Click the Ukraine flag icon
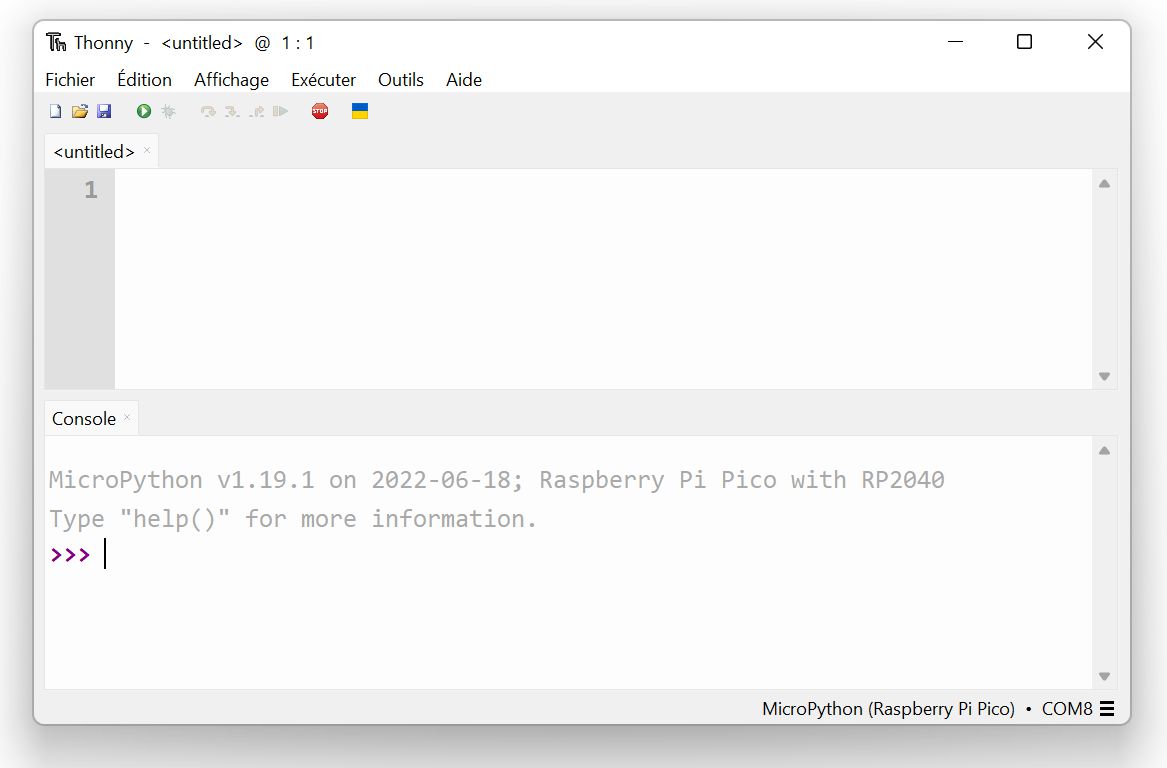This screenshot has width=1167, height=768. (x=360, y=112)
